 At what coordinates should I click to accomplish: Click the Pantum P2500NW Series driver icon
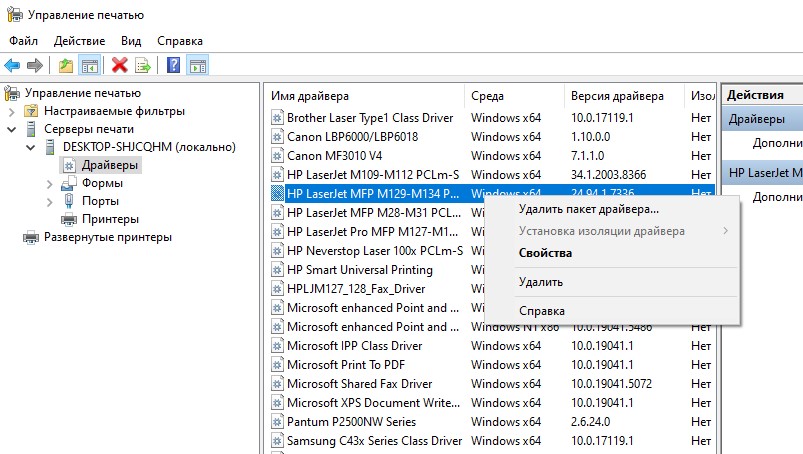pyautogui.click(x=277, y=422)
